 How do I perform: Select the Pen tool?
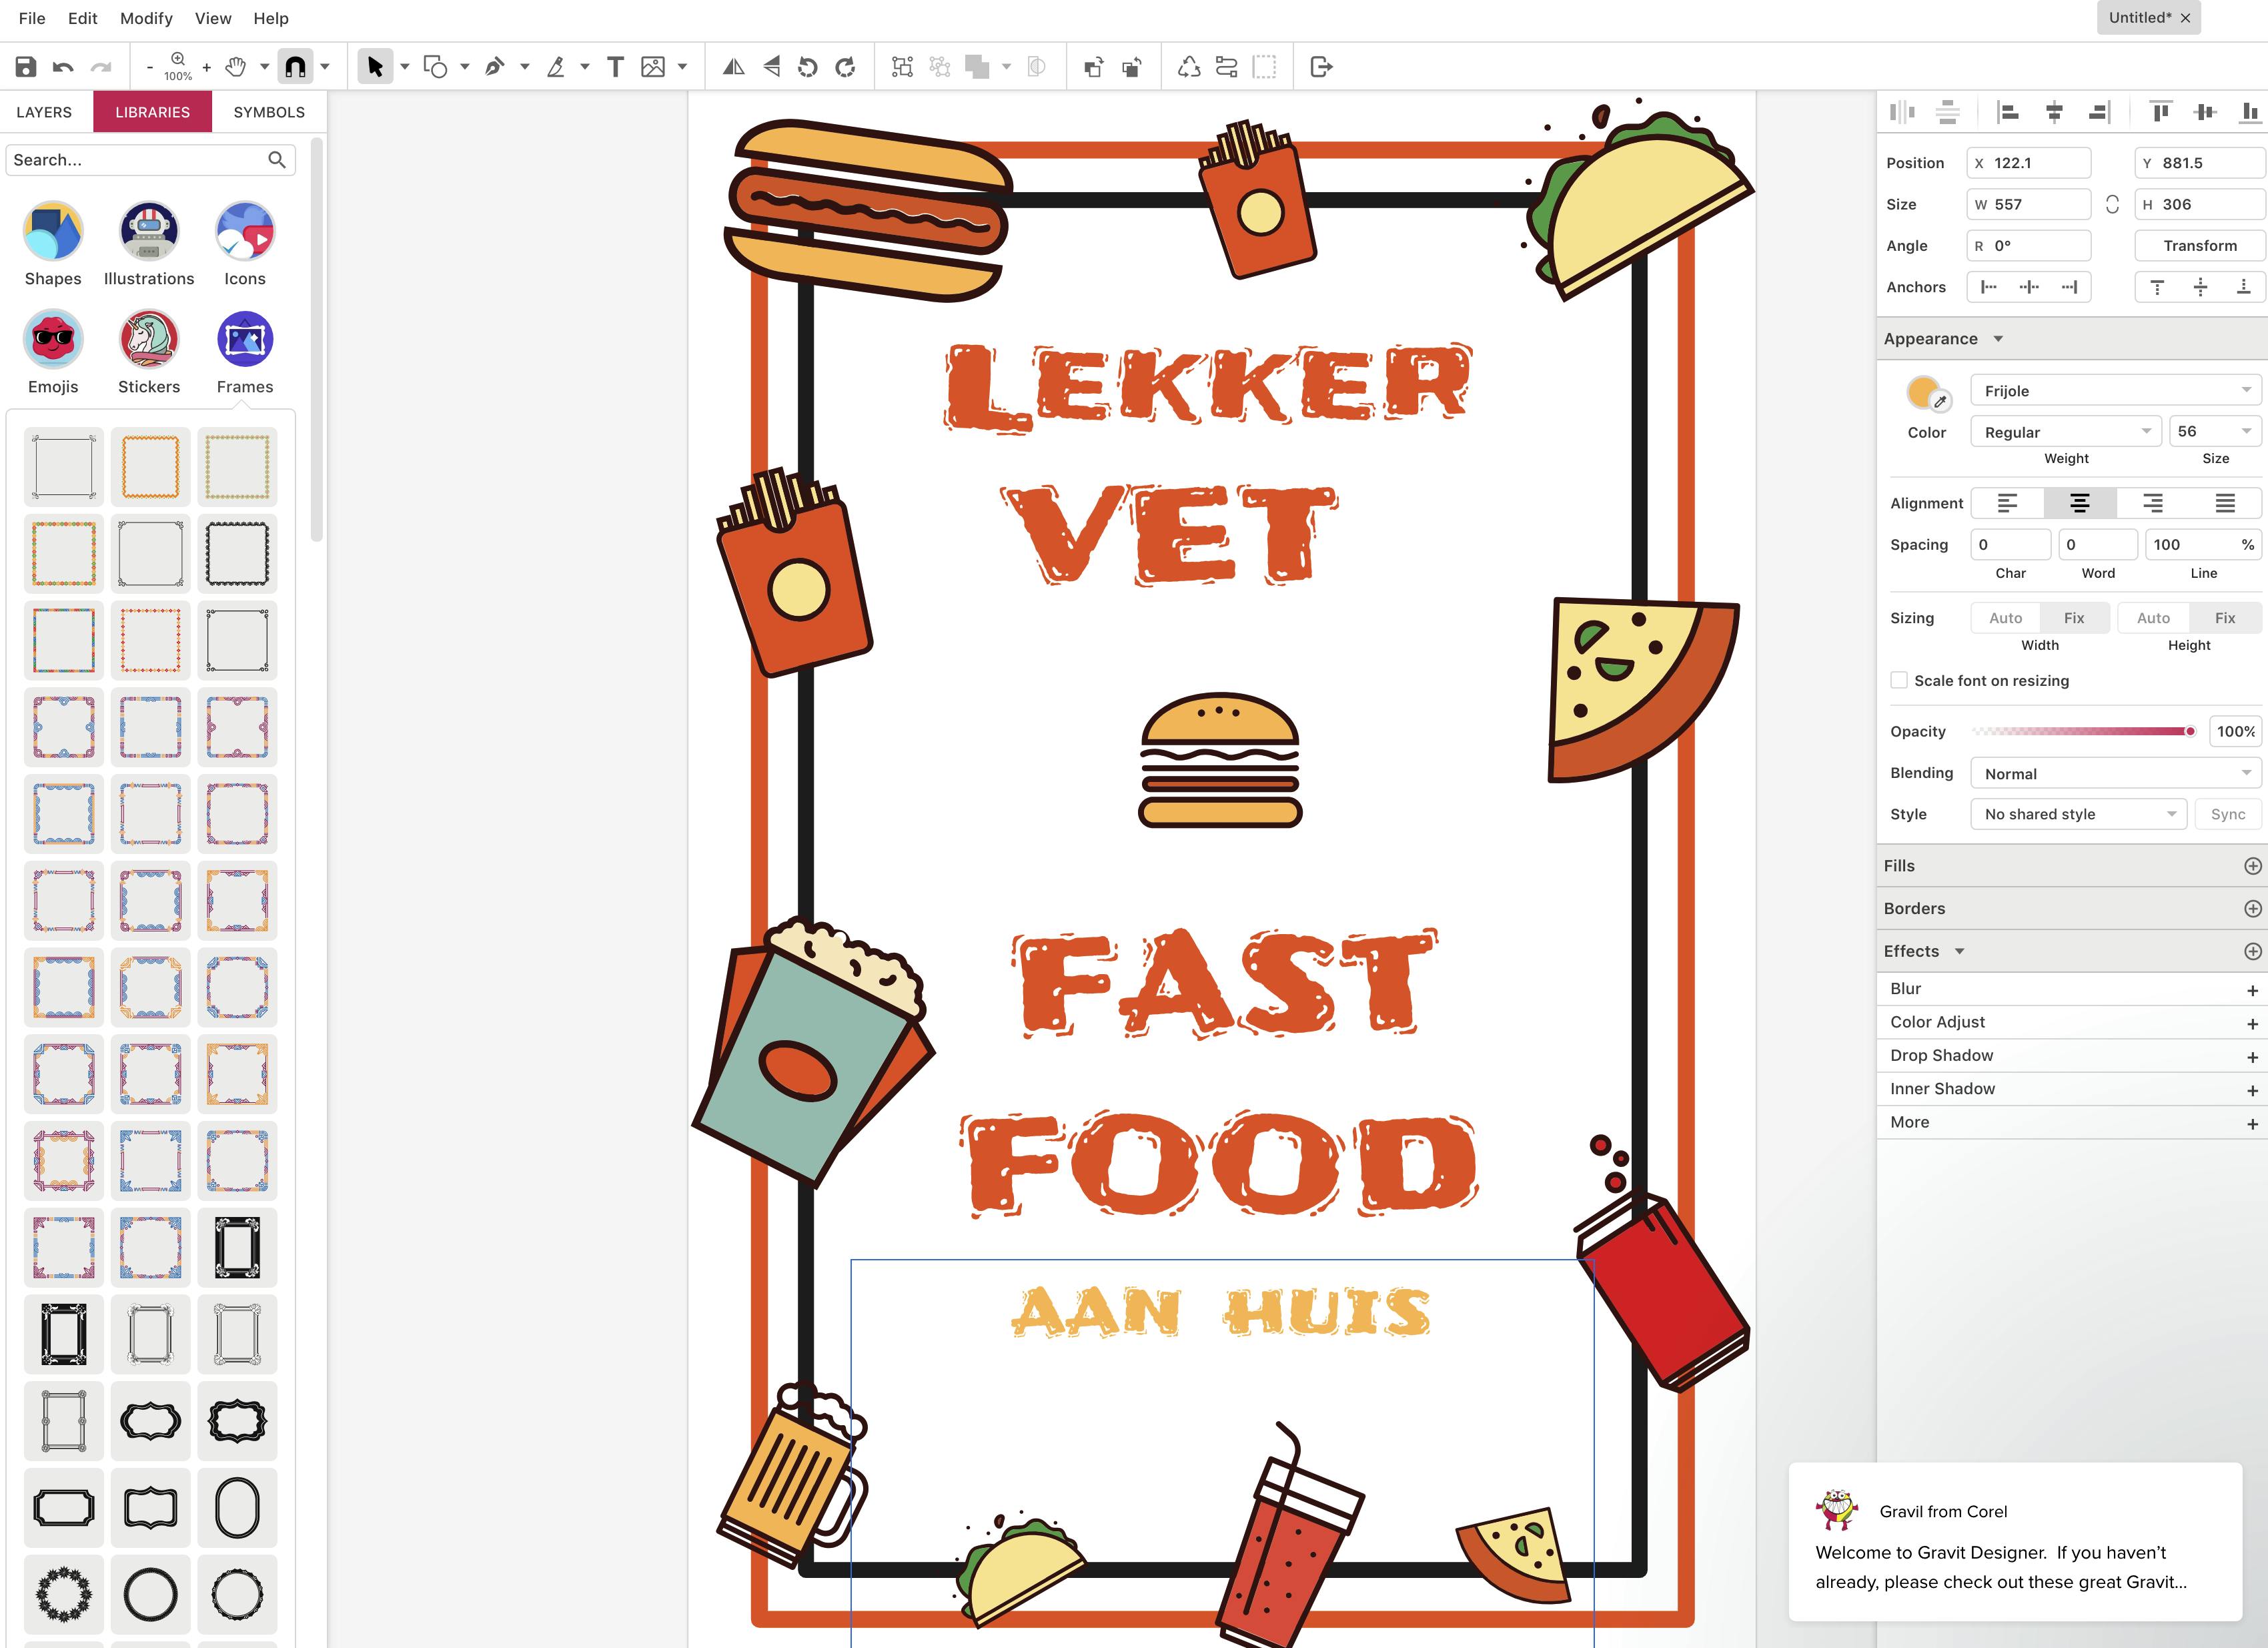click(x=494, y=67)
